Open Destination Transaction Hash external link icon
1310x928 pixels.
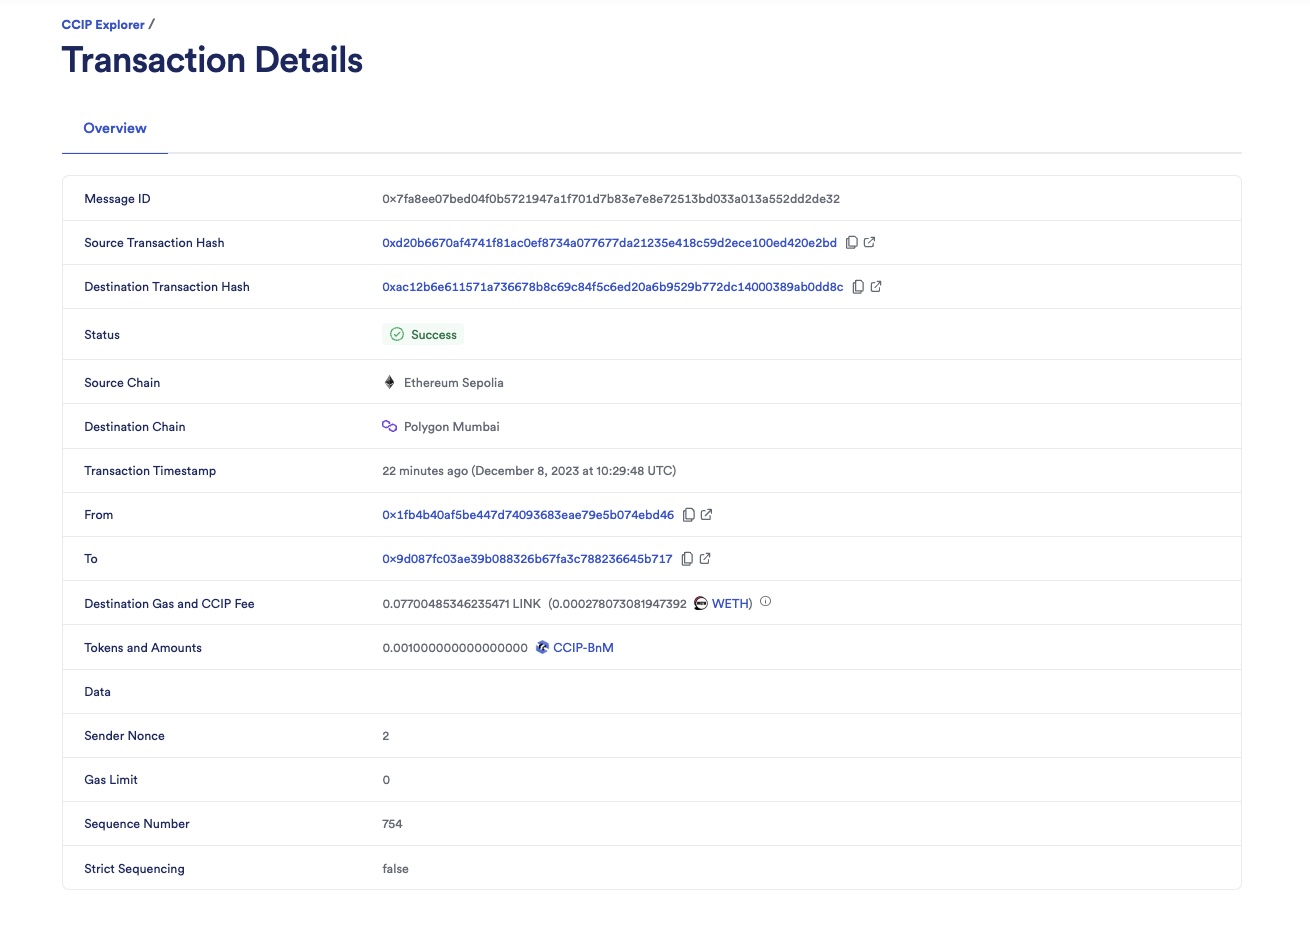pos(876,287)
